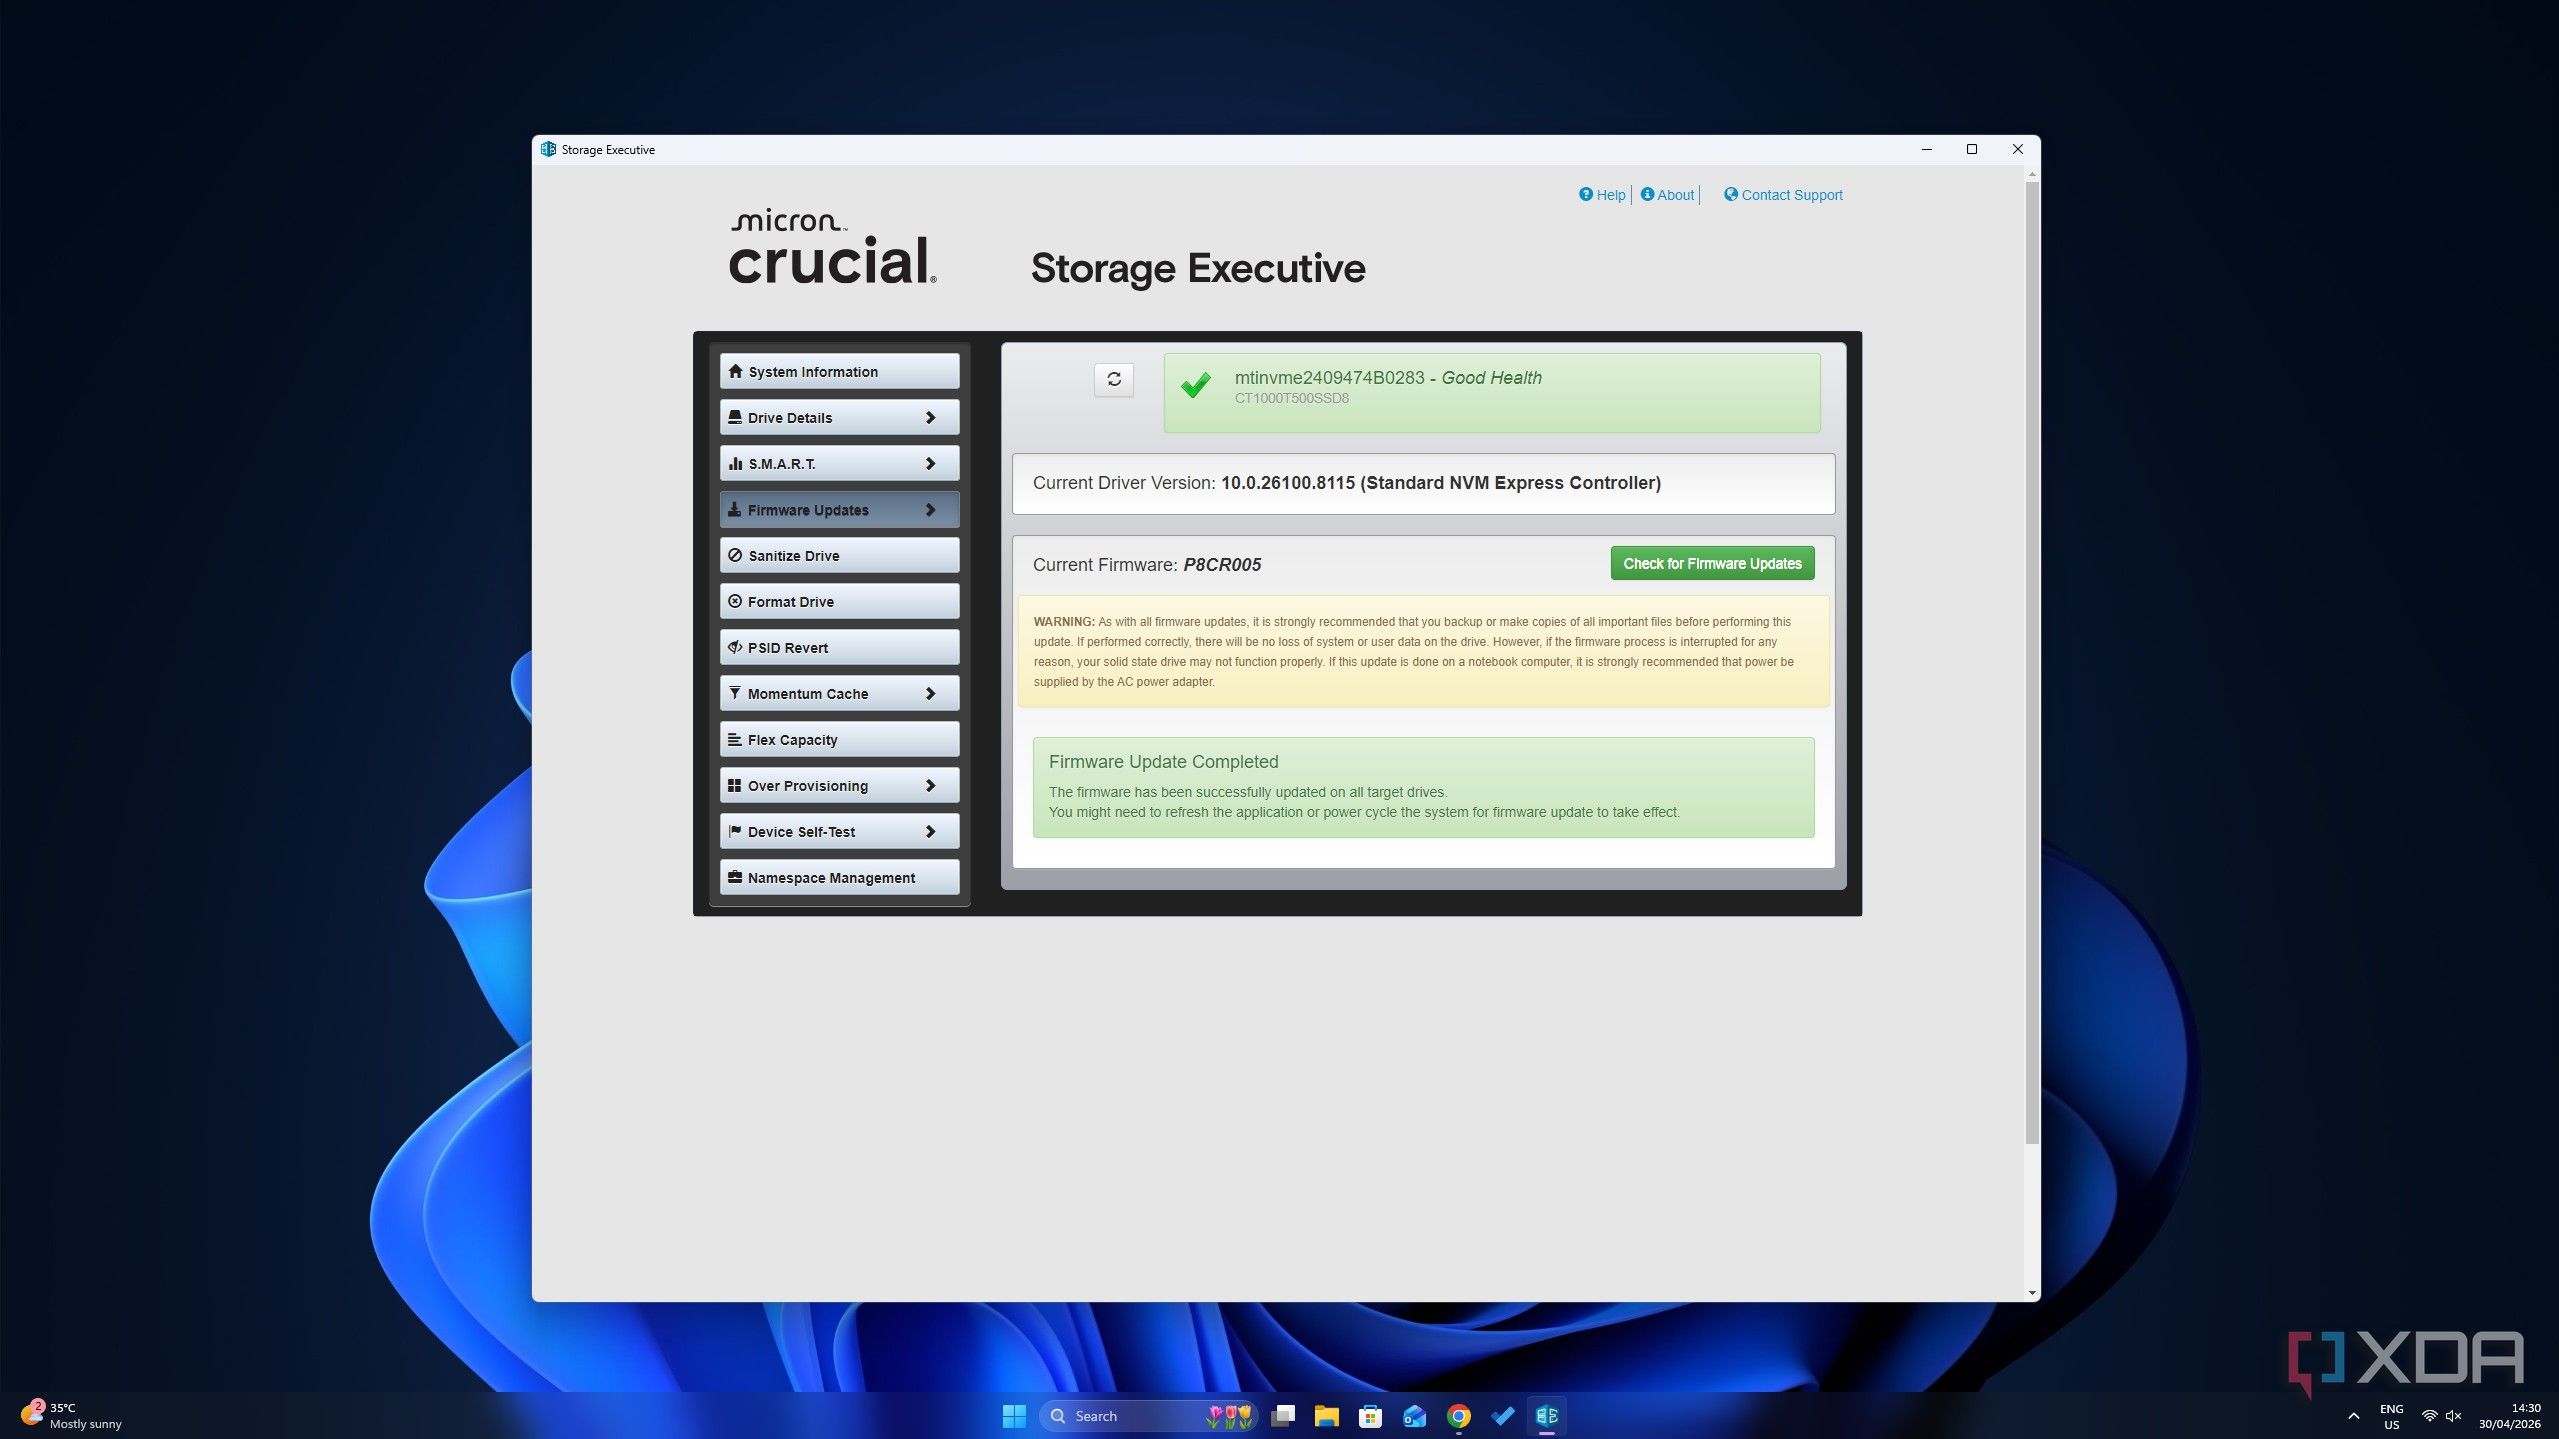Open Flex Capacity in sidebar
Image resolution: width=2559 pixels, height=1439 pixels.
coord(839,739)
